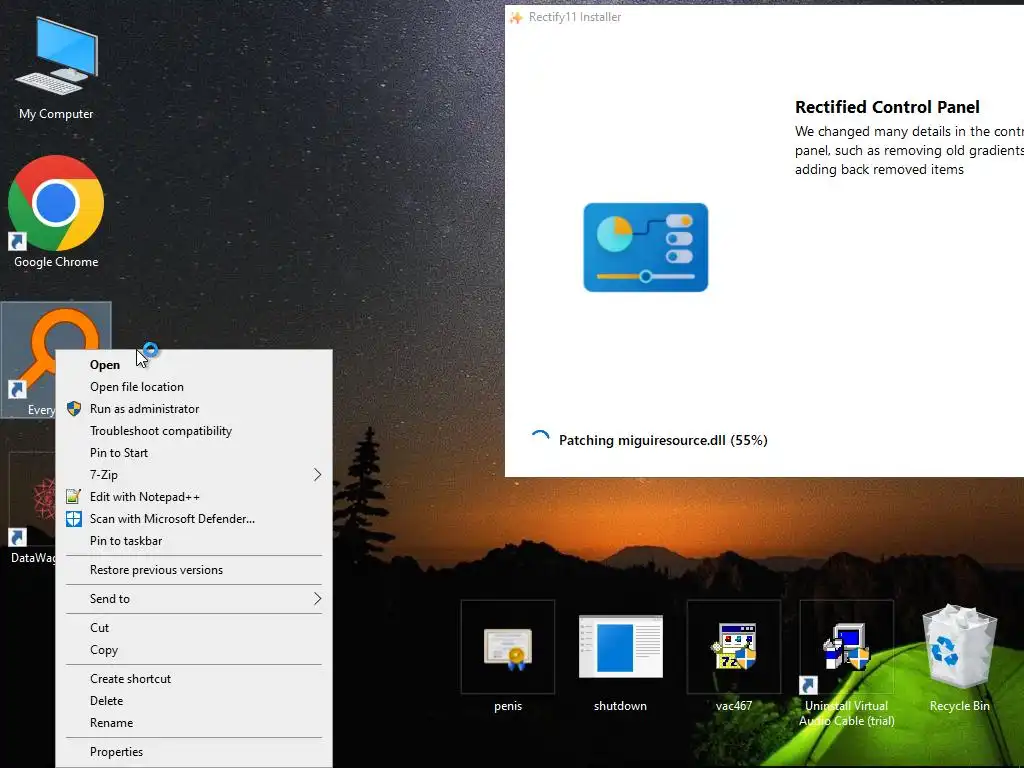
Task: Open the My Computer desktop icon
Action: [56, 56]
